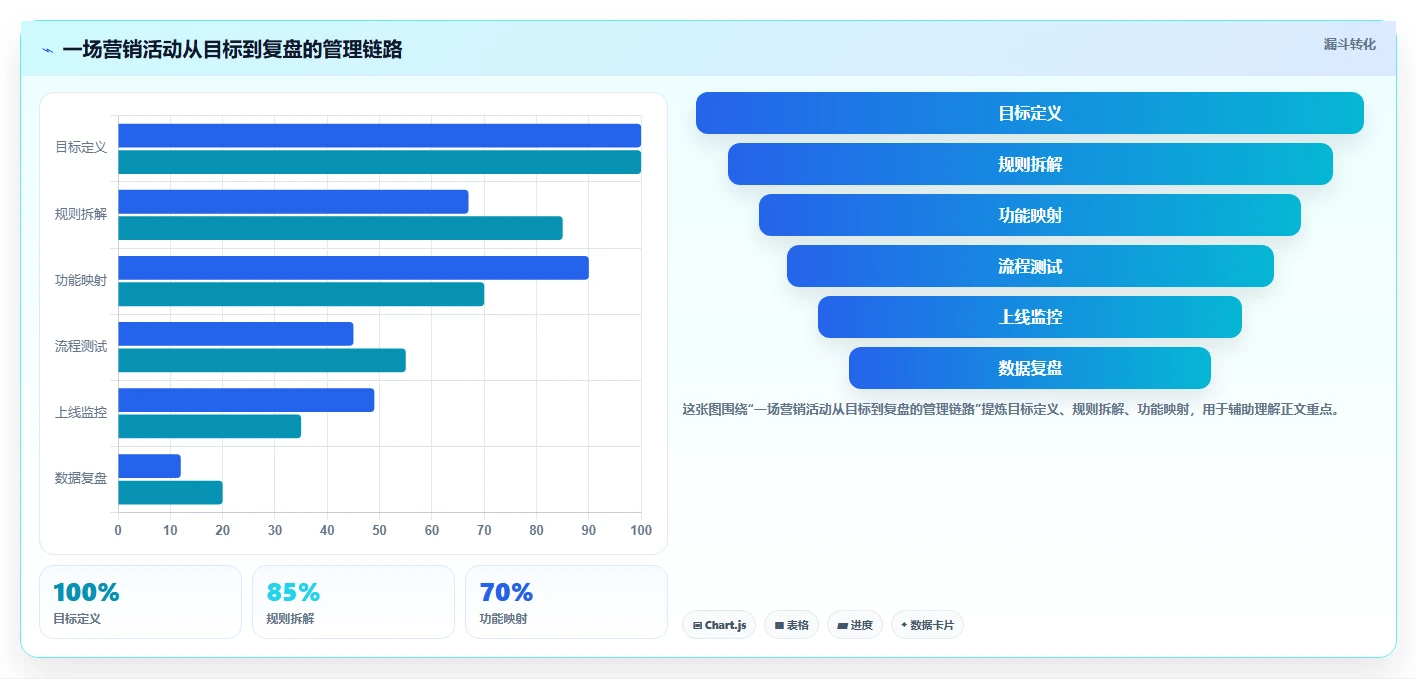1417x679 pixels.
Task: Choose the 上线监控 funnel stage
Action: point(1030,317)
